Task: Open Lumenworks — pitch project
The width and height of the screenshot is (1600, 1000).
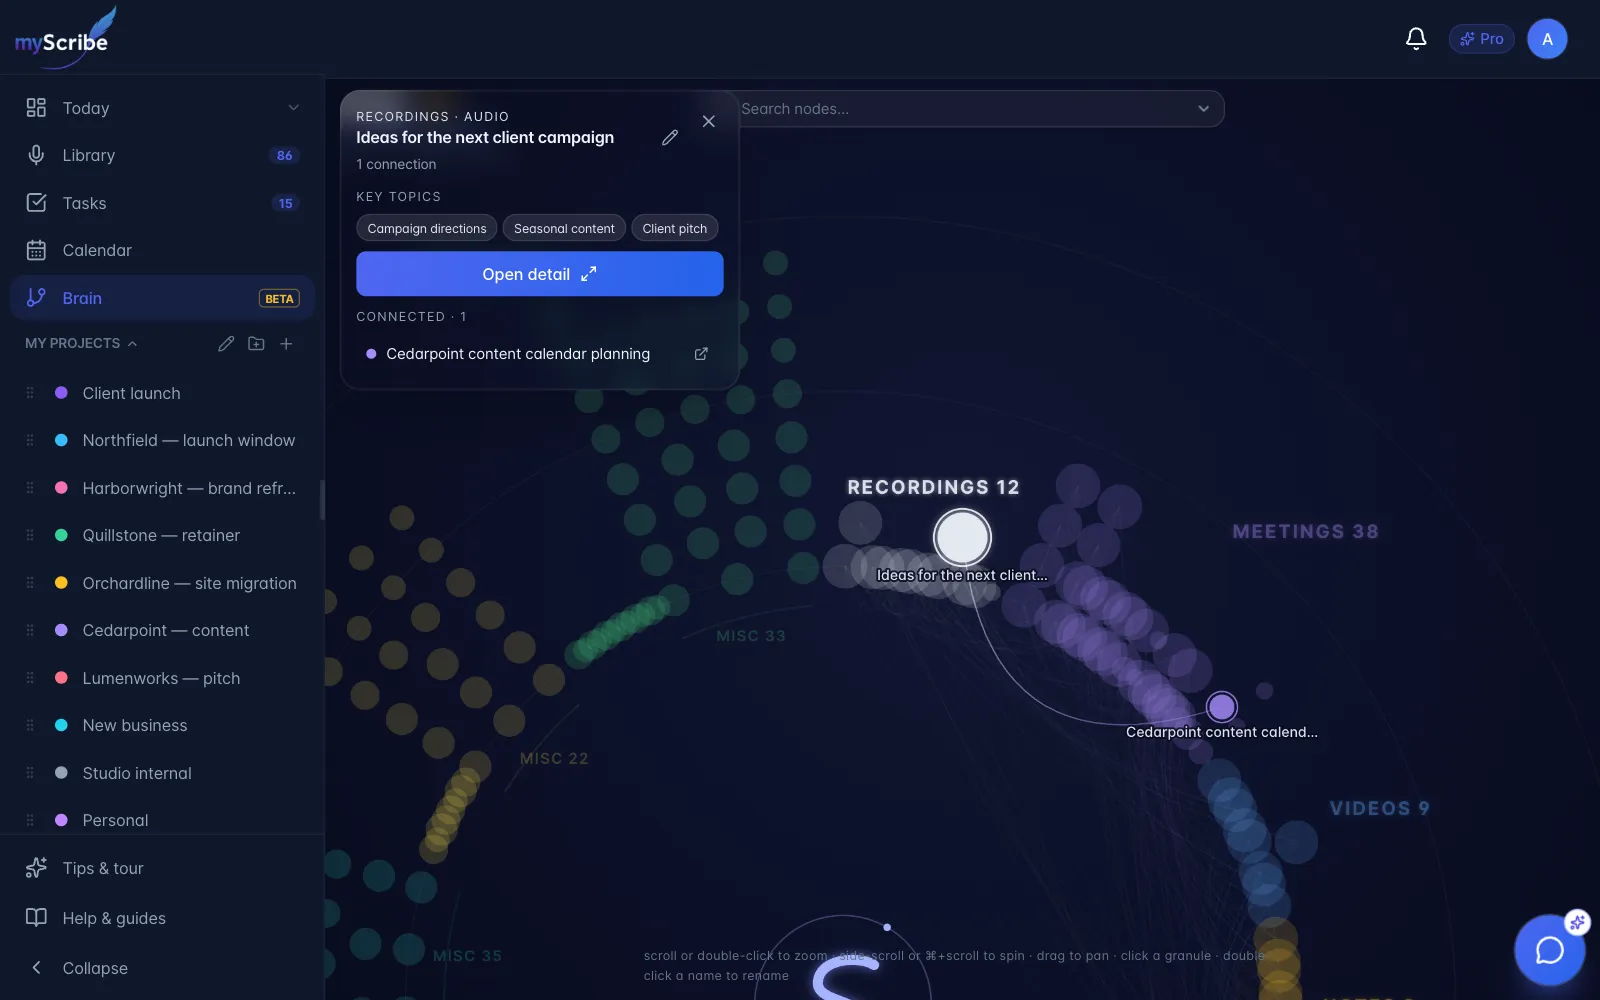Action: [162, 678]
